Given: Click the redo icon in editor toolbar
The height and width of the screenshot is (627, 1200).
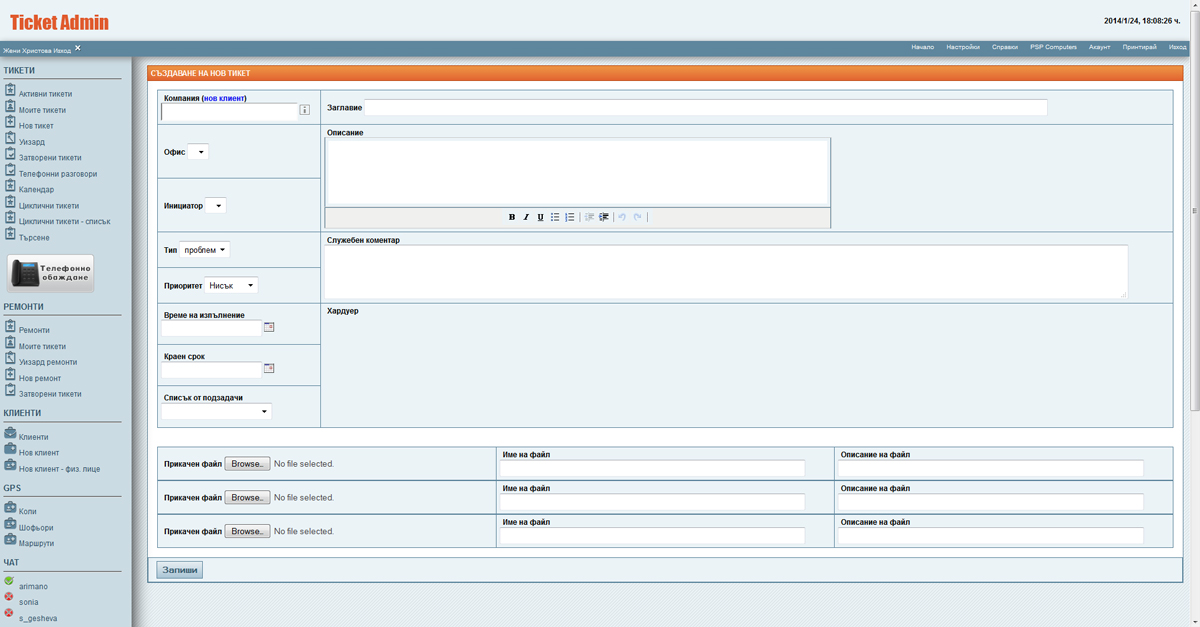Looking at the screenshot, I should pos(637,217).
